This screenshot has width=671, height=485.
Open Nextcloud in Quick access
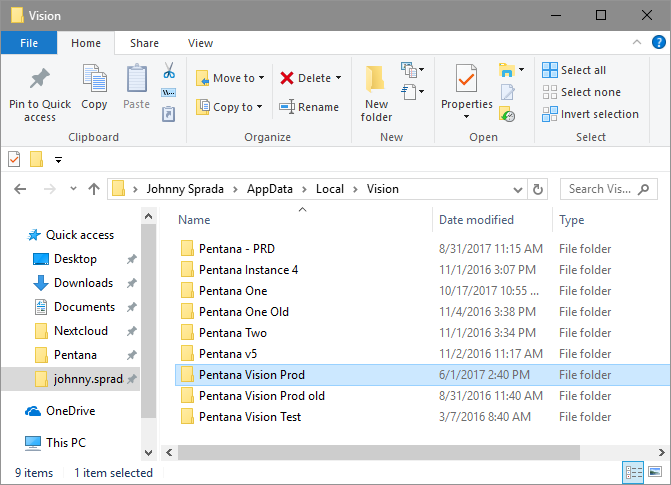tap(71, 331)
